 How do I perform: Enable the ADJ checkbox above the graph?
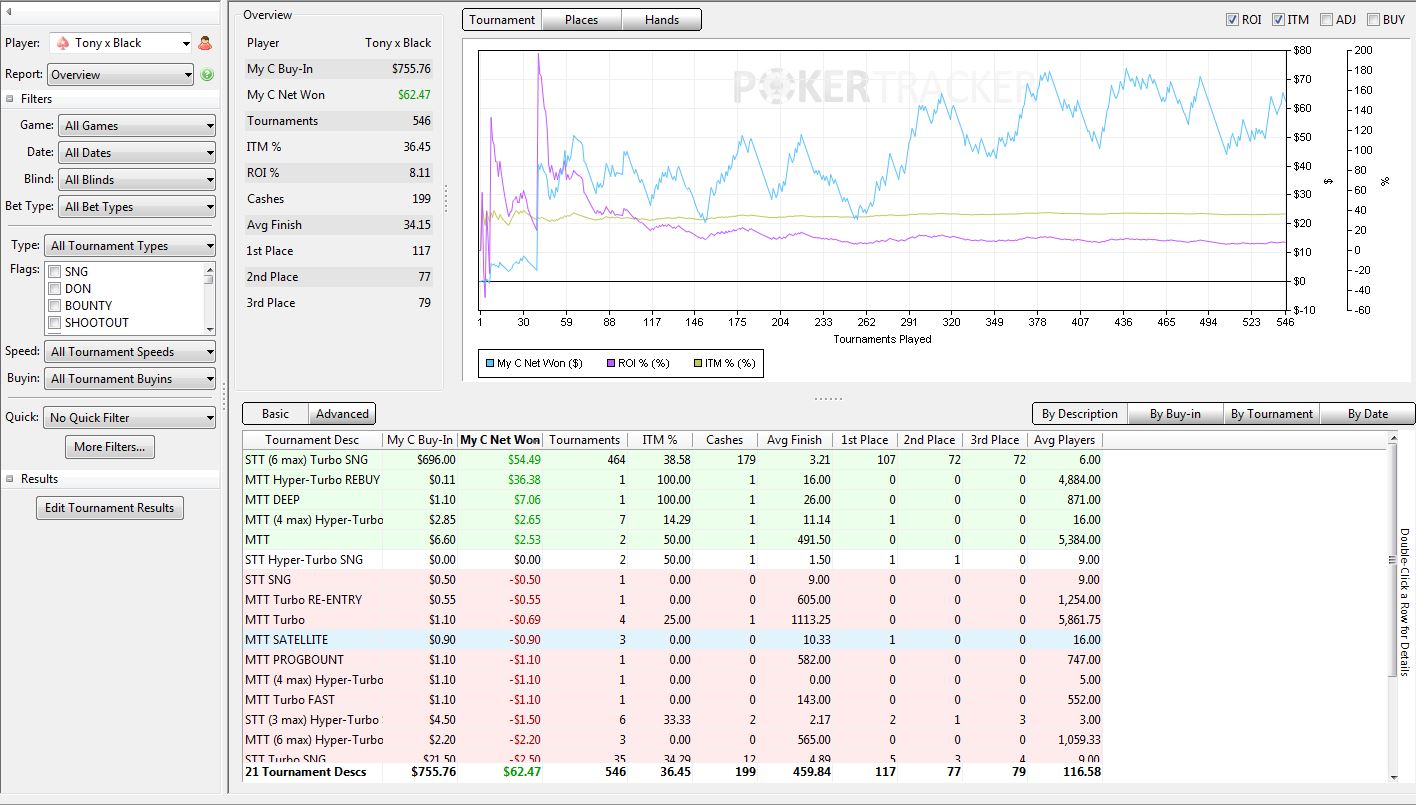click(x=1326, y=19)
